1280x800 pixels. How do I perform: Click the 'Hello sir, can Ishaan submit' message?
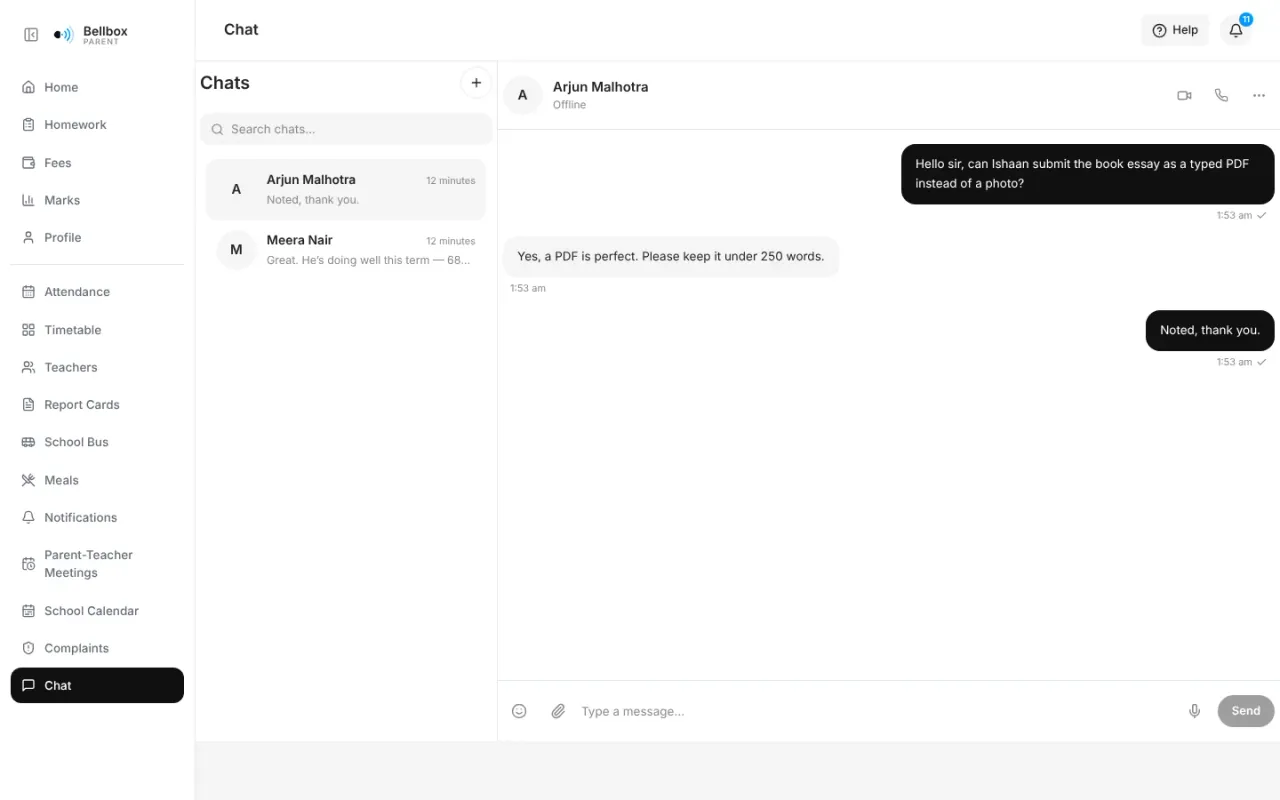(1088, 174)
